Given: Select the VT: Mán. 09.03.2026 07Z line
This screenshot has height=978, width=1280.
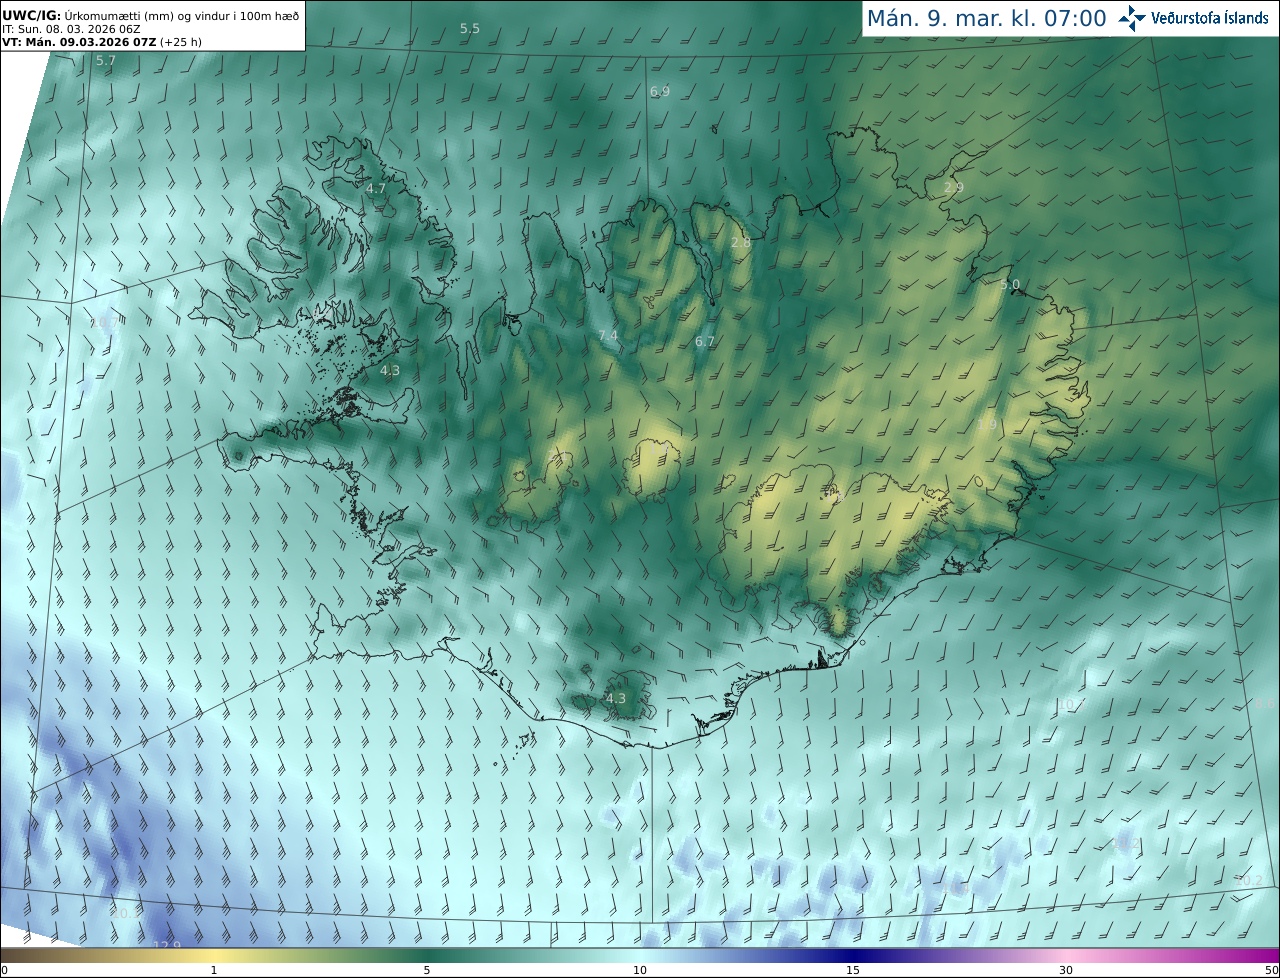Looking at the screenshot, I should click(x=79, y=42).
